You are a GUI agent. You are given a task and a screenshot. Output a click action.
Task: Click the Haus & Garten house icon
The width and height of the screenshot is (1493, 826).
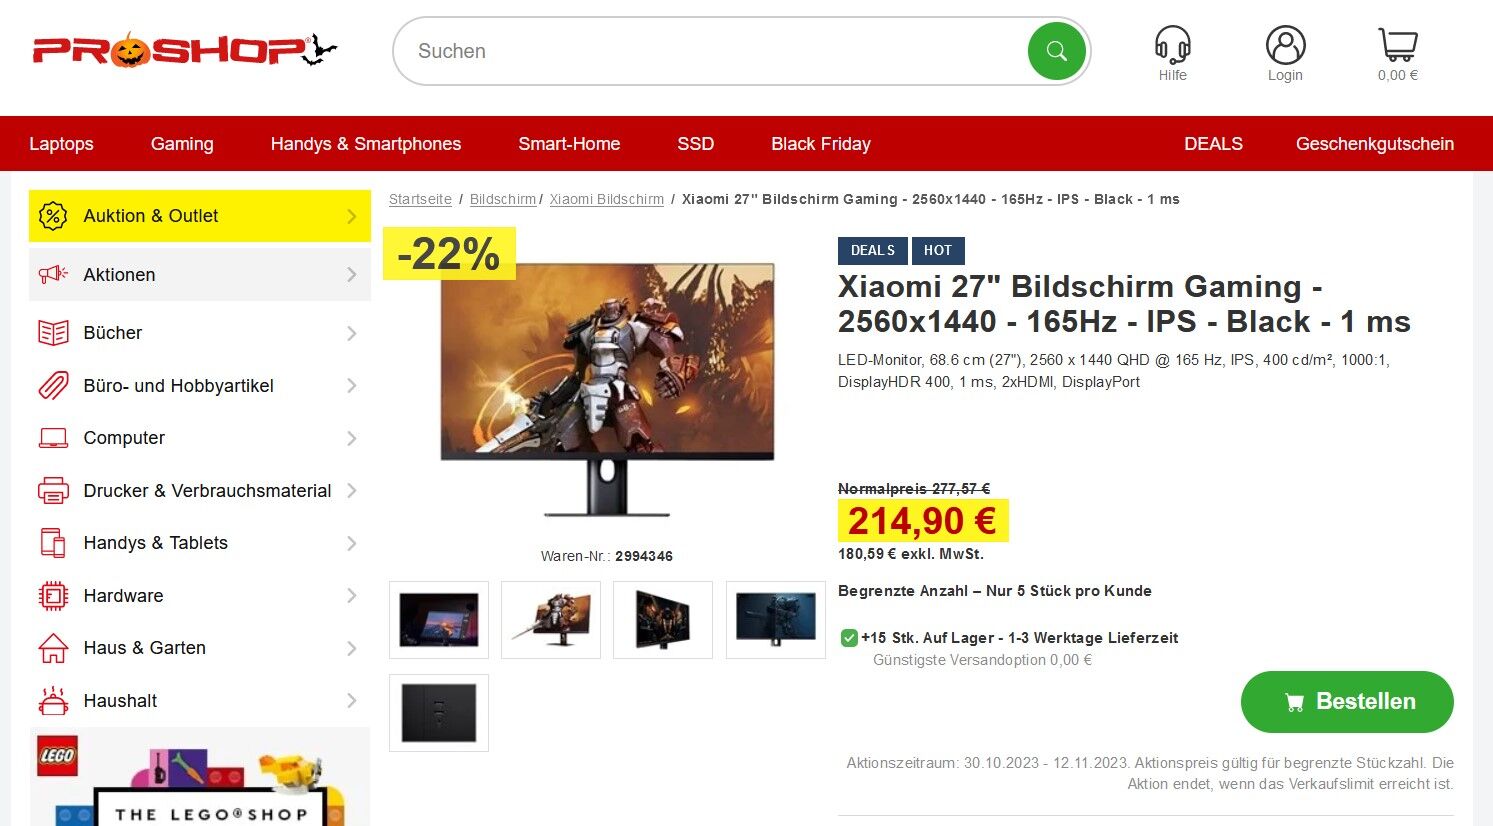point(53,648)
